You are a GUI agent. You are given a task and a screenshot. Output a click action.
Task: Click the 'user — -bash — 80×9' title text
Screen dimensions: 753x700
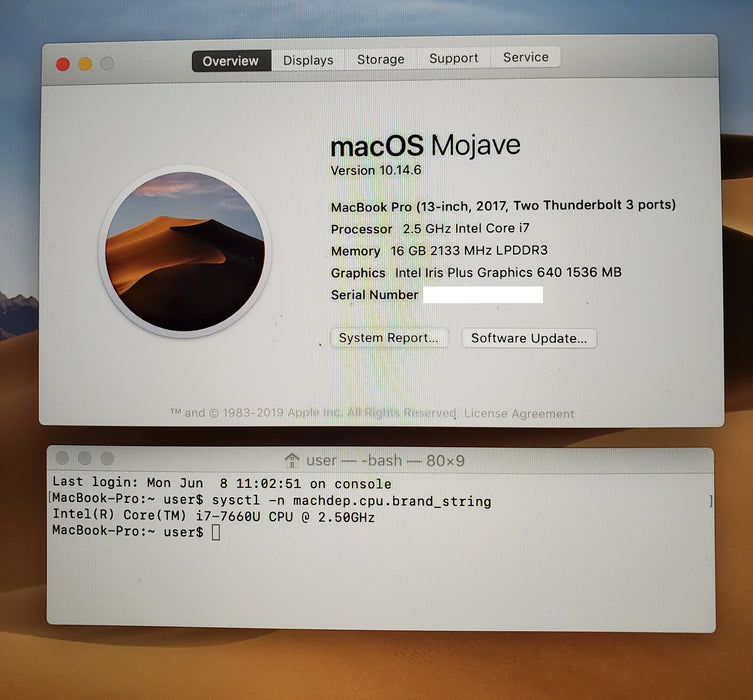pos(385,460)
